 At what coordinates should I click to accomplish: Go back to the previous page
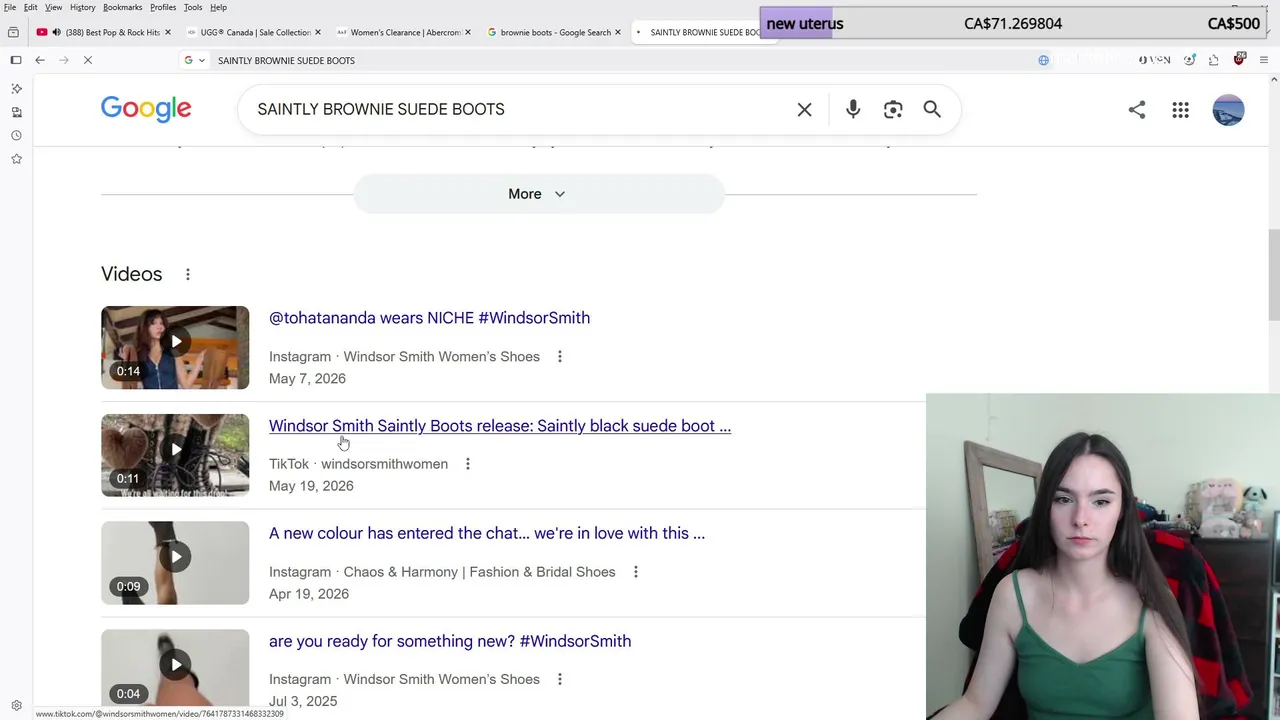40,60
